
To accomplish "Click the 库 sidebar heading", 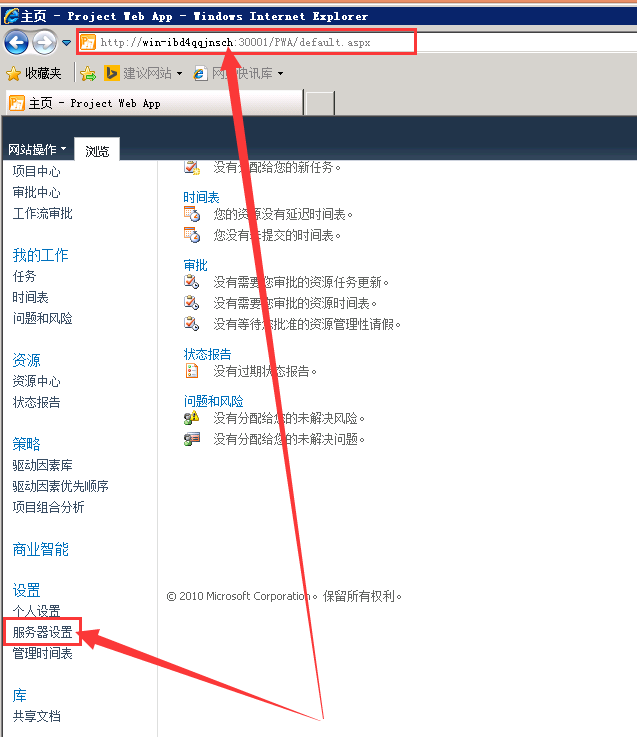I will click(20, 695).
